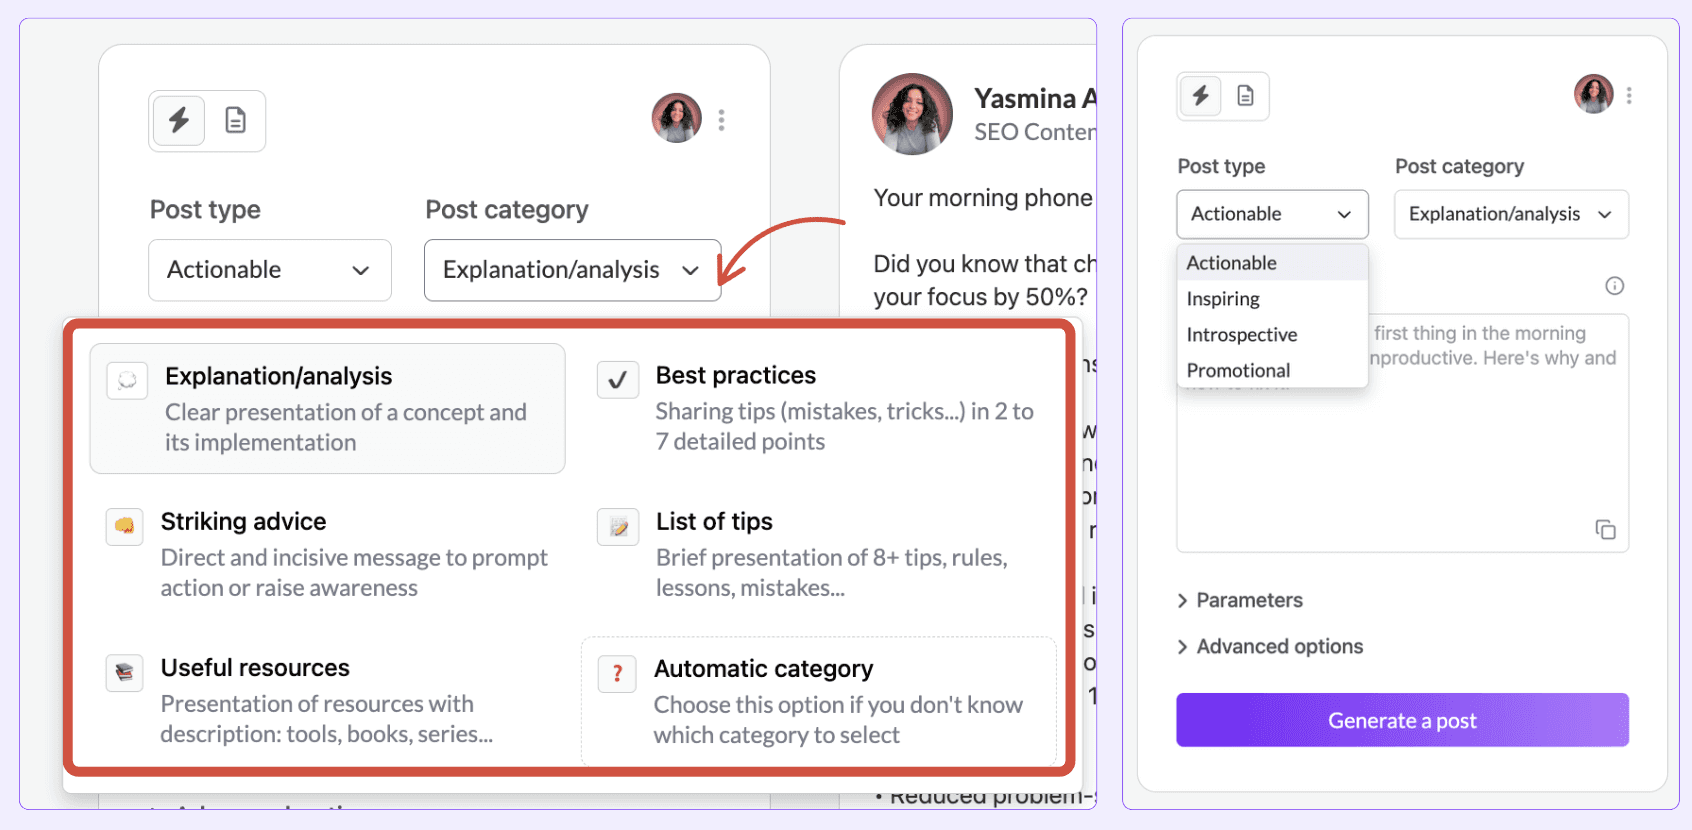Open the left Post category Explanation/analysis dropdown
This screenshot has width=1692, height=830.
pyautogui.click(x=573, y=270)
